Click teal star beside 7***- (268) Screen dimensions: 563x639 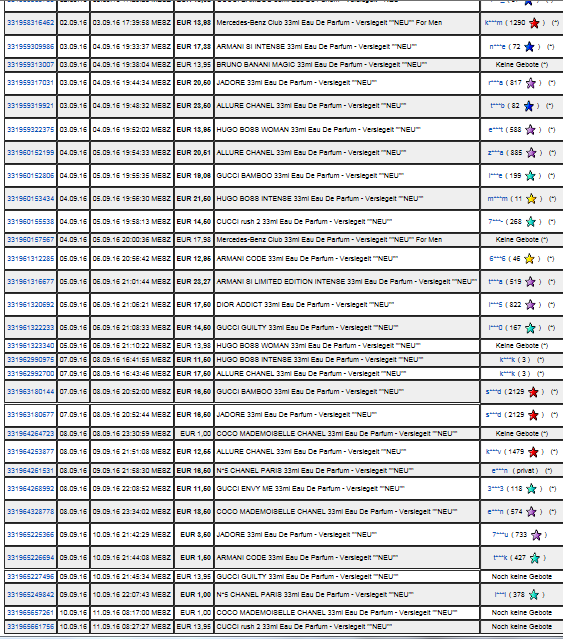tap(530, 222)
